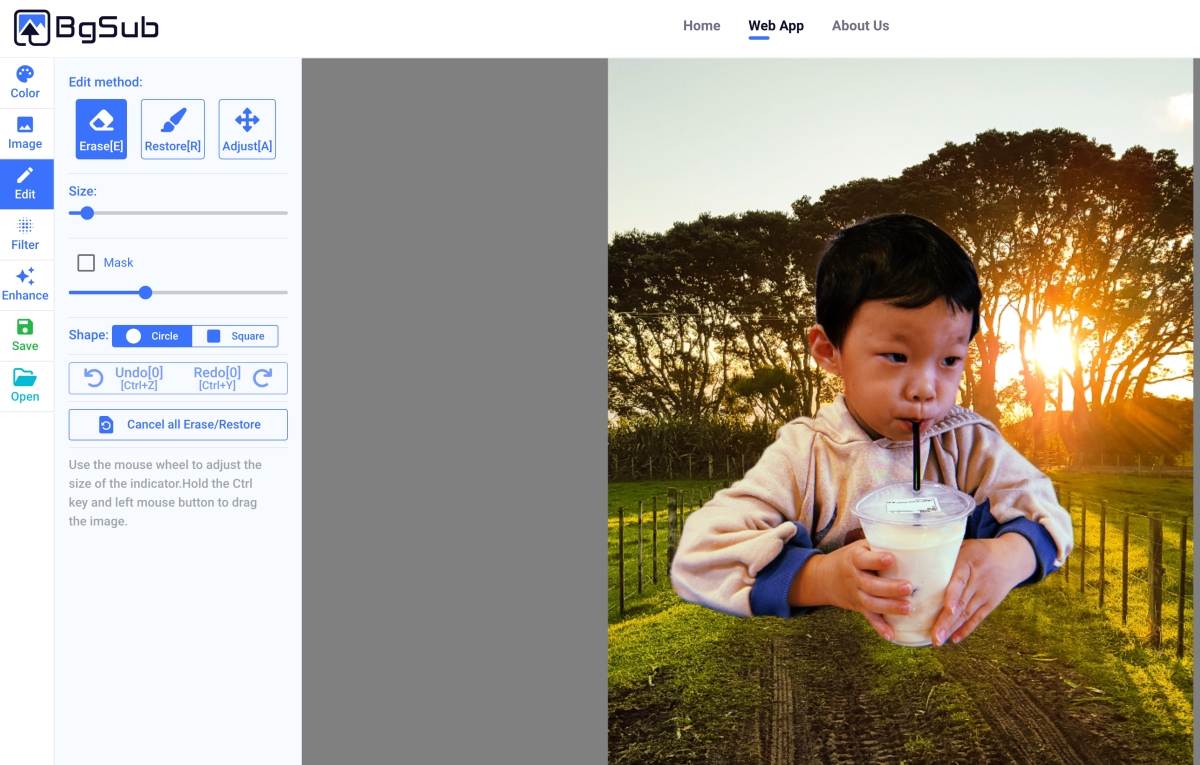
Task: Open the Enhance panel
Action: click(26, 285)
